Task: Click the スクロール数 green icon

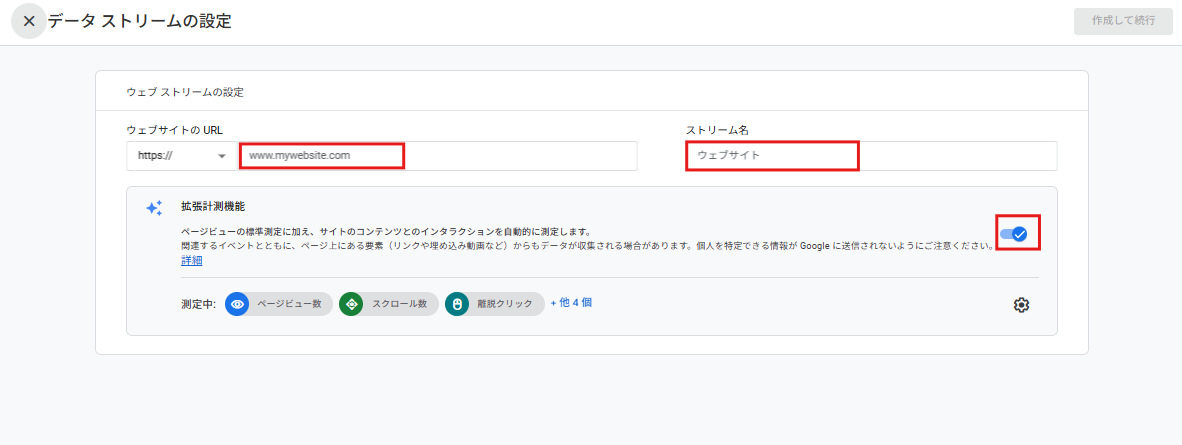Action: click(351, 304)
